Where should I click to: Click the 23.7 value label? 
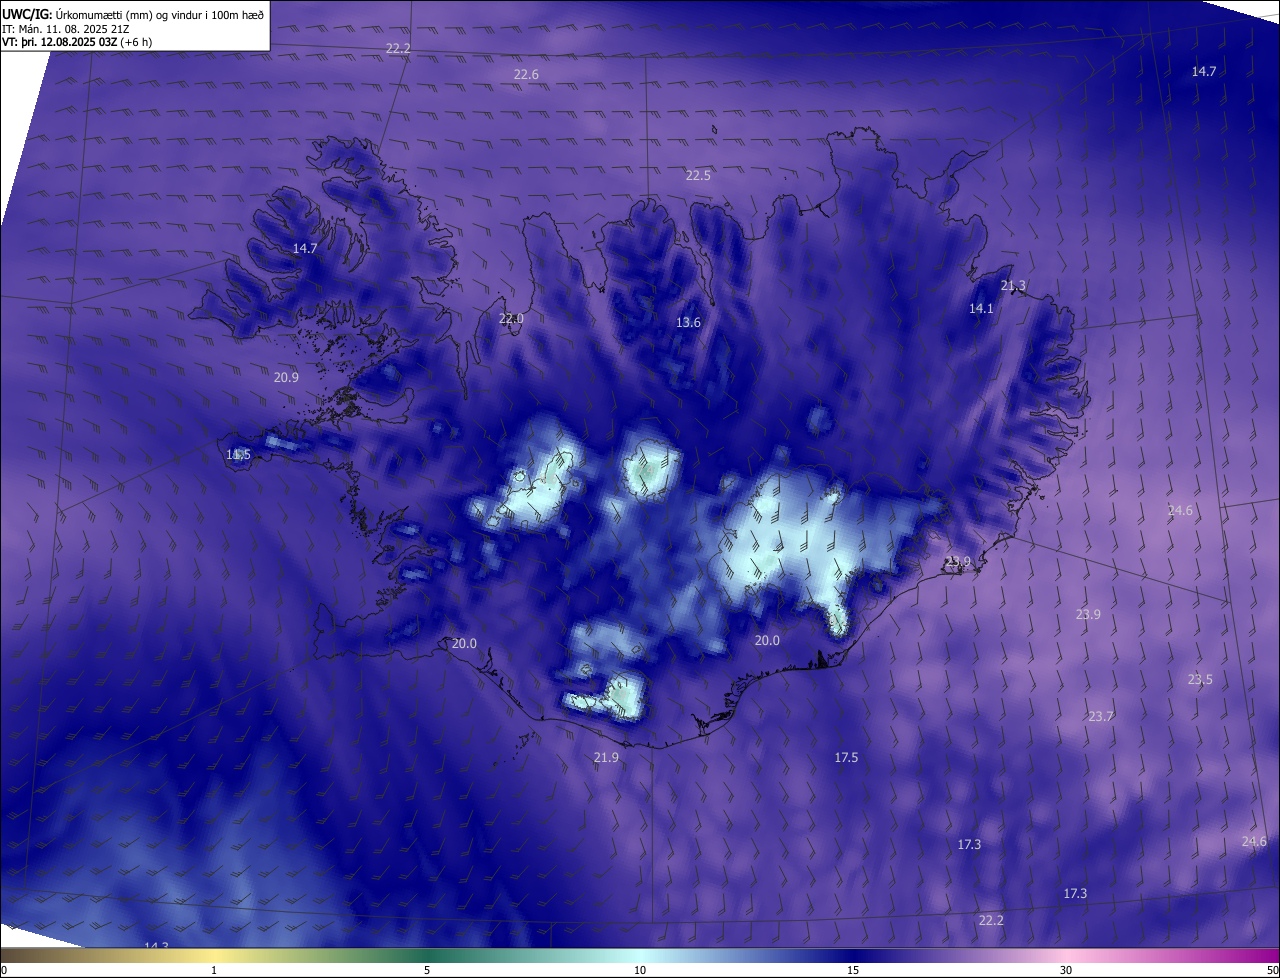[x=1101, y=717]
